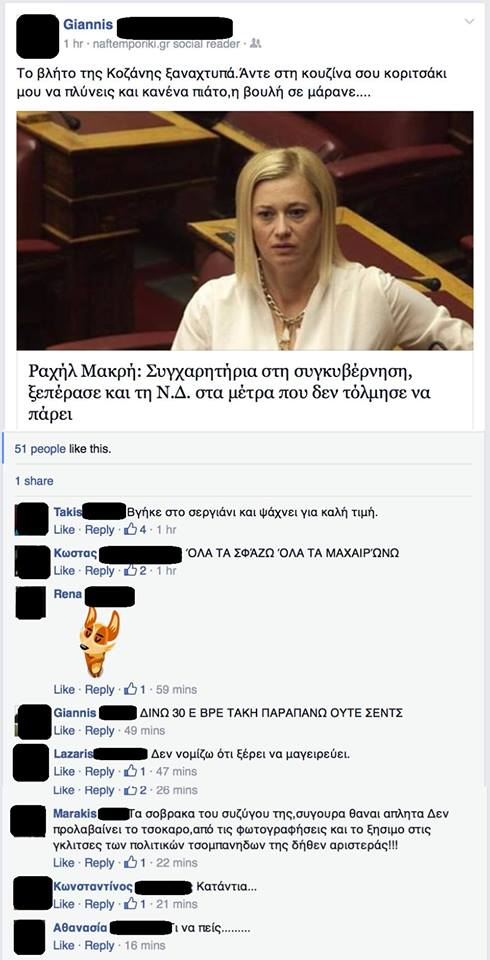This screenshot has height=960, width=490.
Task: Like Takis's comment
Action: [64, 530]
